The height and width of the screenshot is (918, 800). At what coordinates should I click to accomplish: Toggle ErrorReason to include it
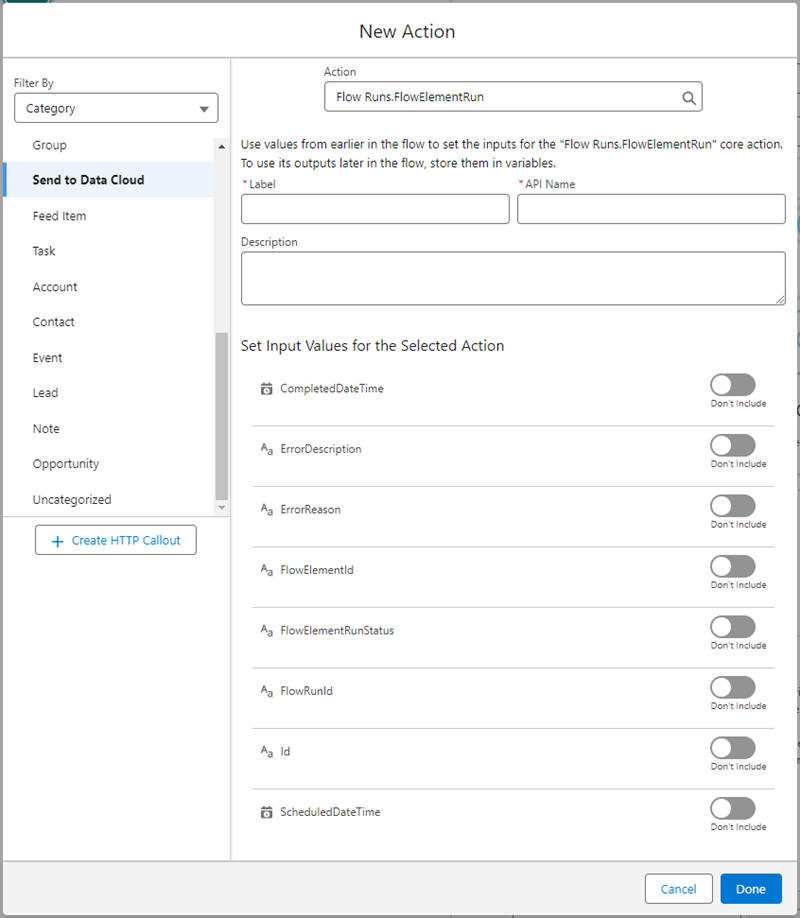pos(733,506)
